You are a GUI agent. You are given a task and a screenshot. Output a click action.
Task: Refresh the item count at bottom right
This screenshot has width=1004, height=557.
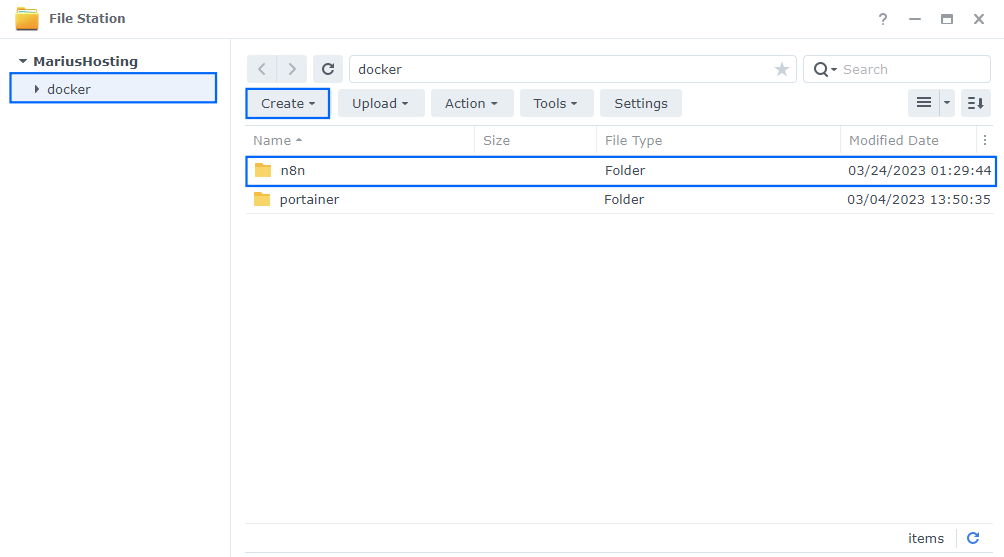[973, 538]
